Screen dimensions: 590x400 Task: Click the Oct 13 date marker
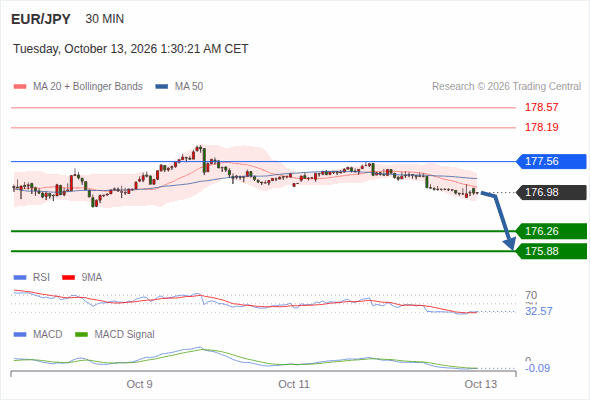[481, 384]
